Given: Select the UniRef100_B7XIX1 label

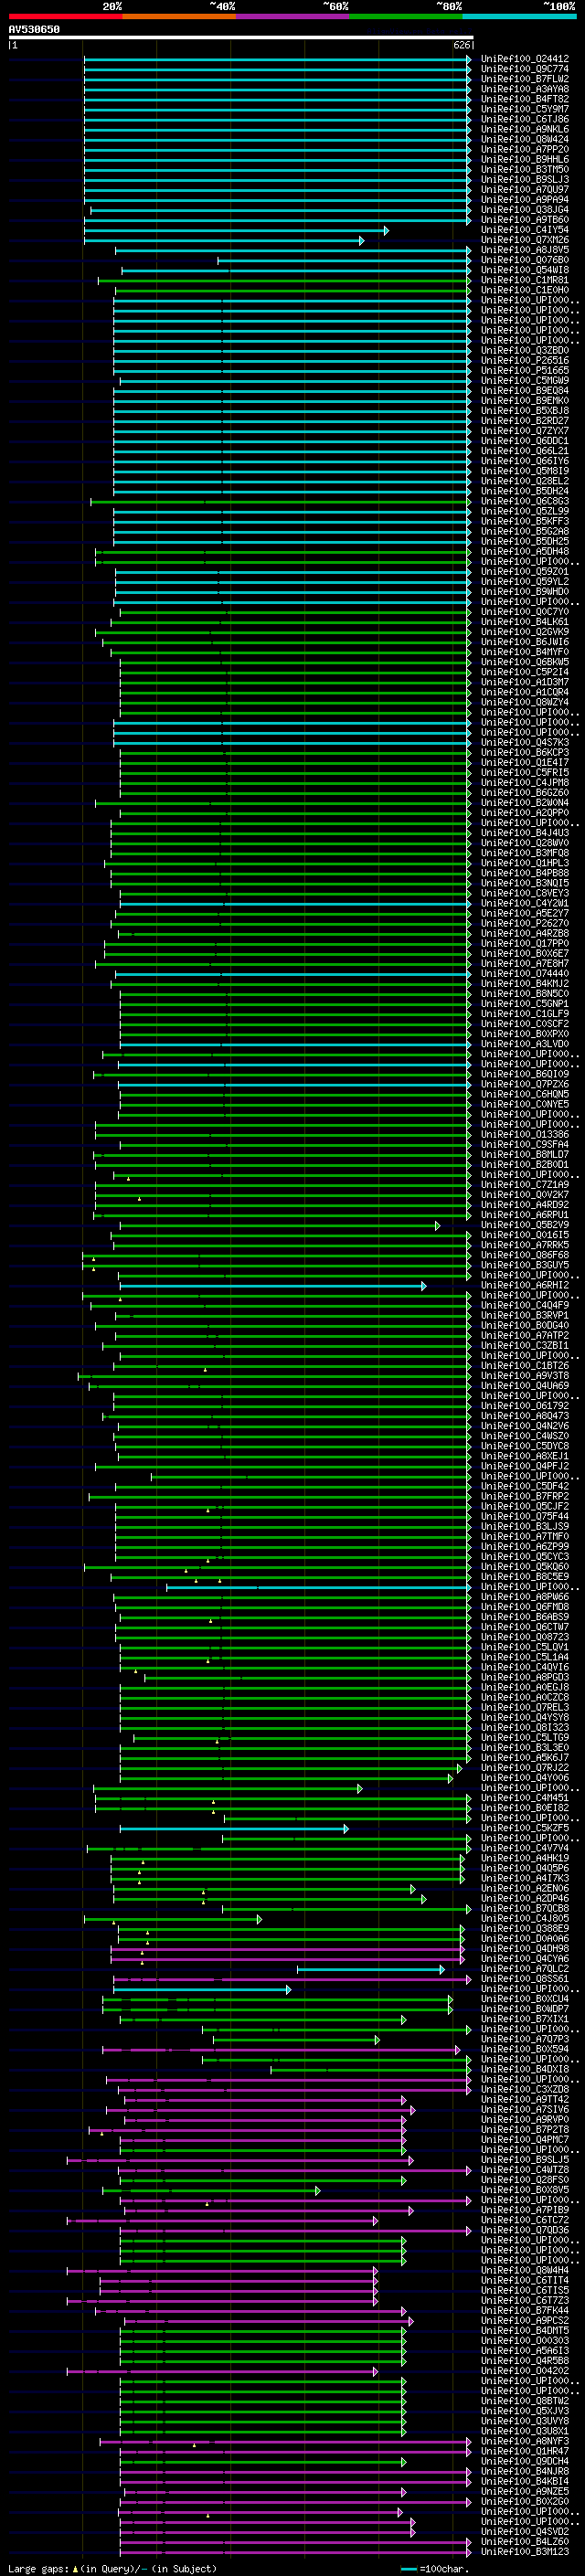Looking at the screenshot, I should coord(524,2019).
